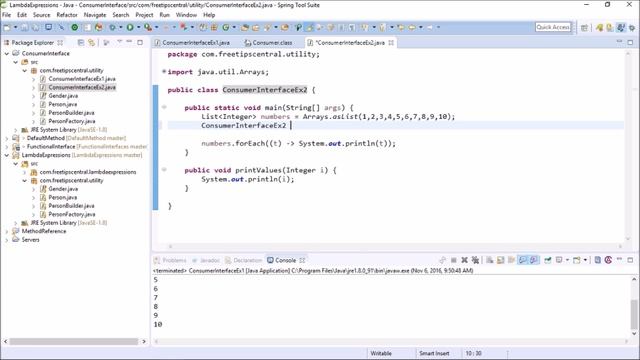Click the Package Explorer horizontal scrollbar
640x360 pixels.
point(74,341)
